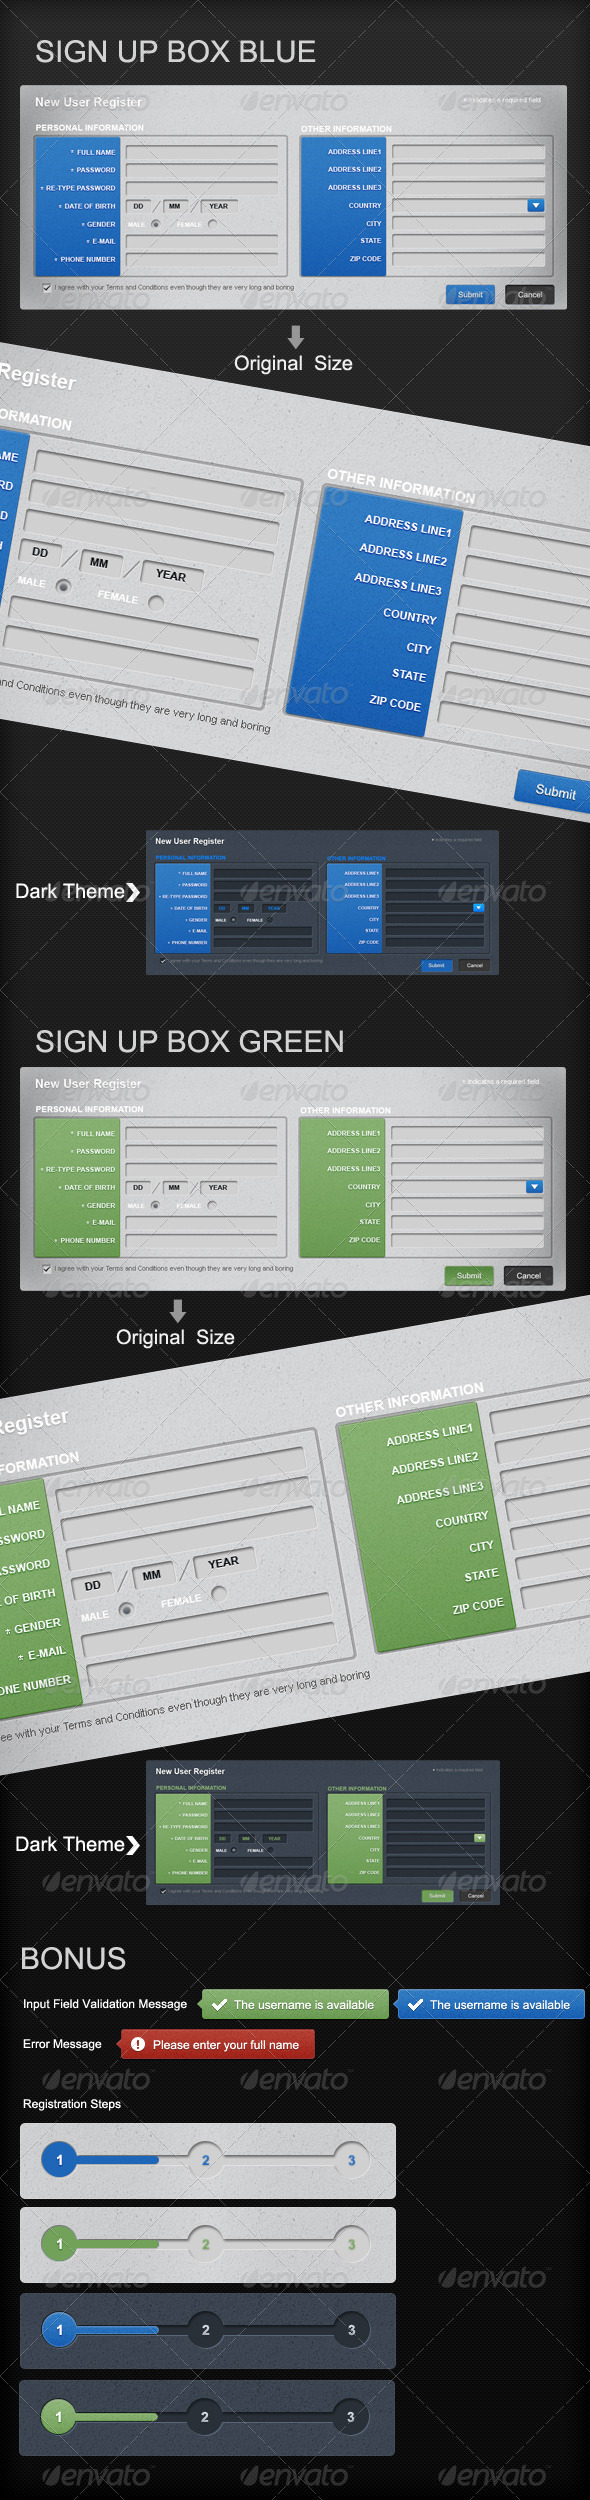This screenshot has width=590, height=2500.
Task: Click the Address Line1 field in the blue sign up box
Action: point(469,152)
